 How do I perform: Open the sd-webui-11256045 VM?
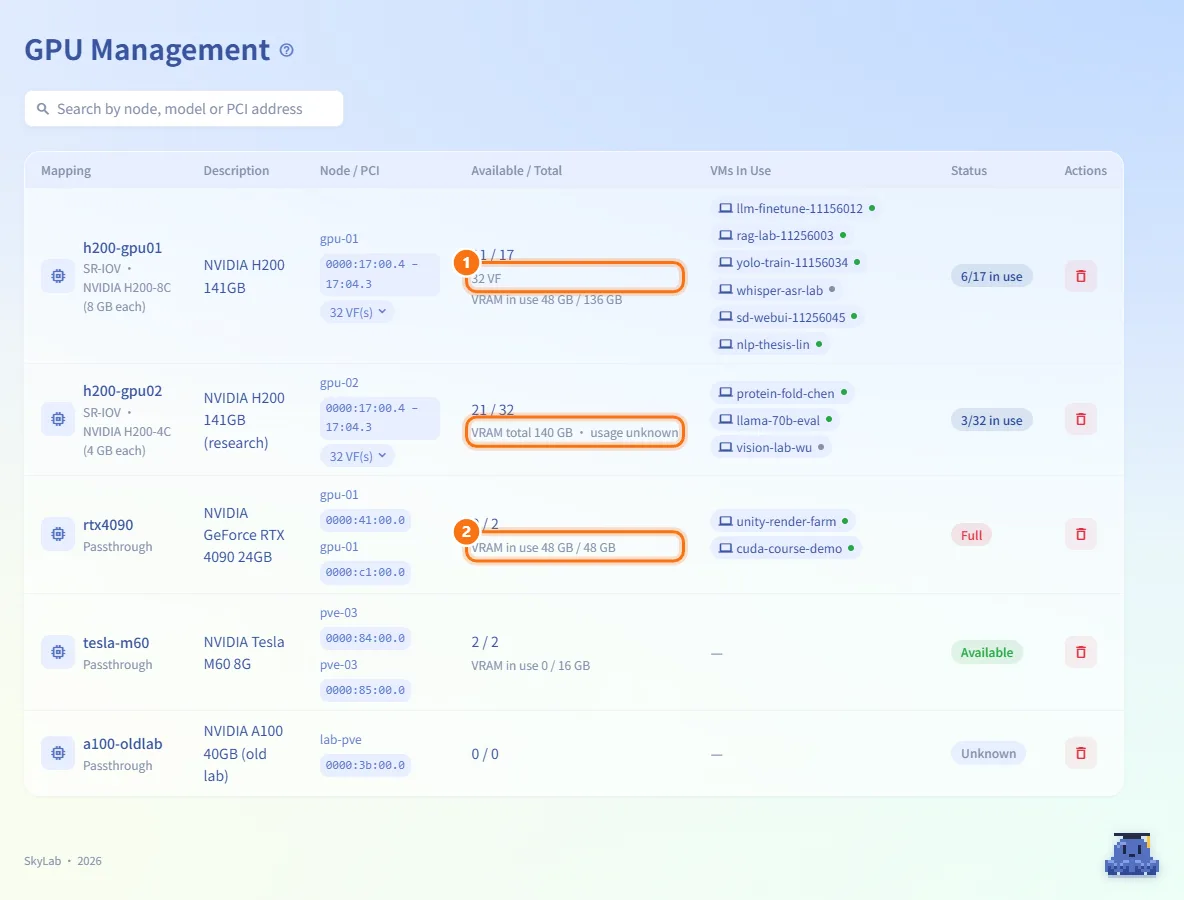[x=788, y=317]
